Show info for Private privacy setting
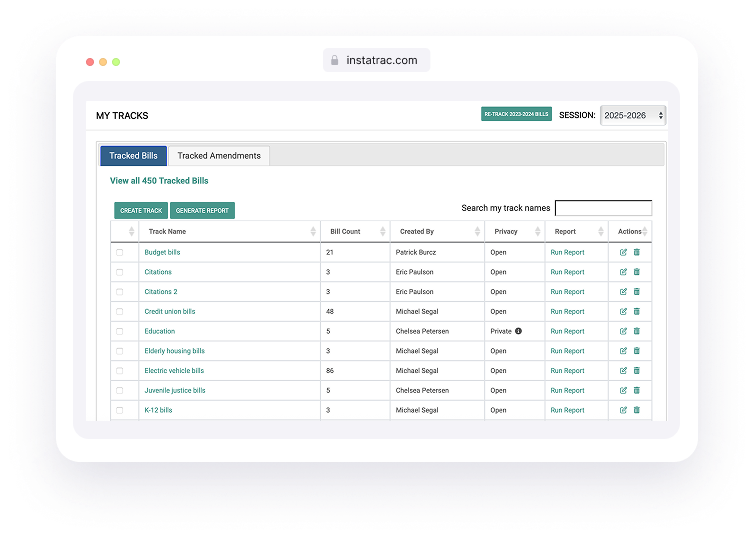Image resolution: width=754 pixels, height=538 pixels. coord(518,331)
